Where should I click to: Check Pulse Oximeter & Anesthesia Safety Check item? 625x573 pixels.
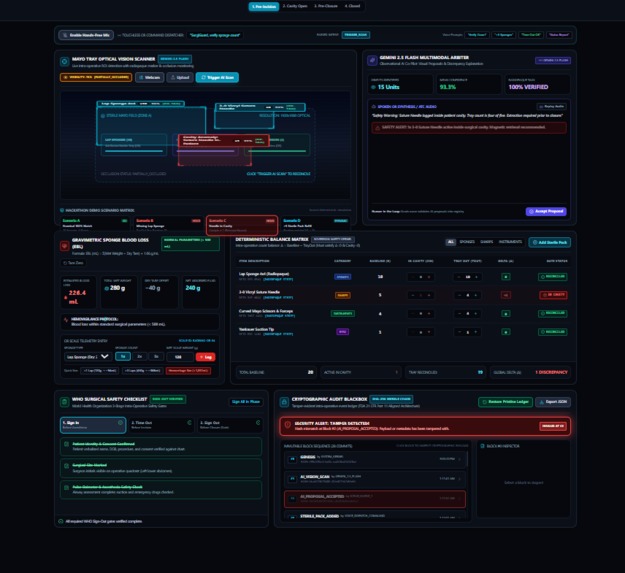click(x=66, y=487)
